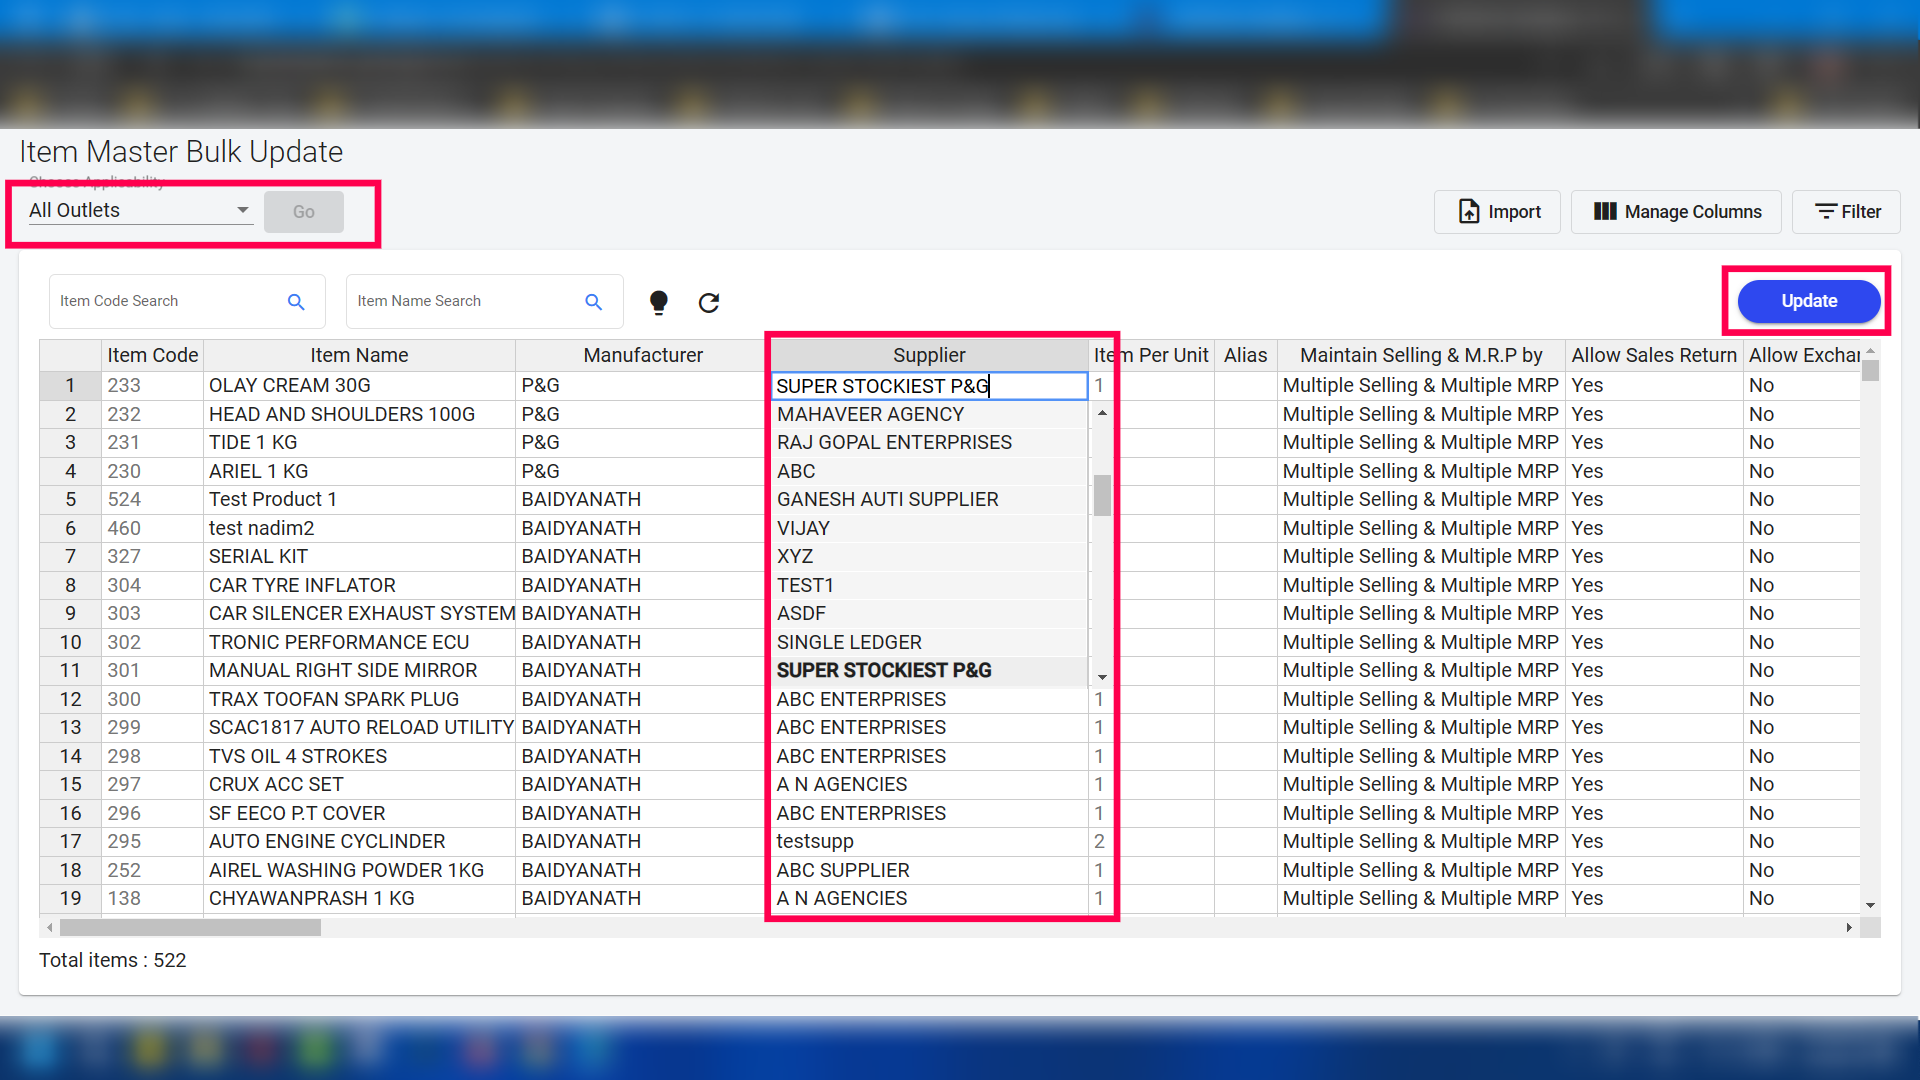
Task: Select RAJ GOPAL ENTERPRISES from supplier list
Action: point(894,442)
